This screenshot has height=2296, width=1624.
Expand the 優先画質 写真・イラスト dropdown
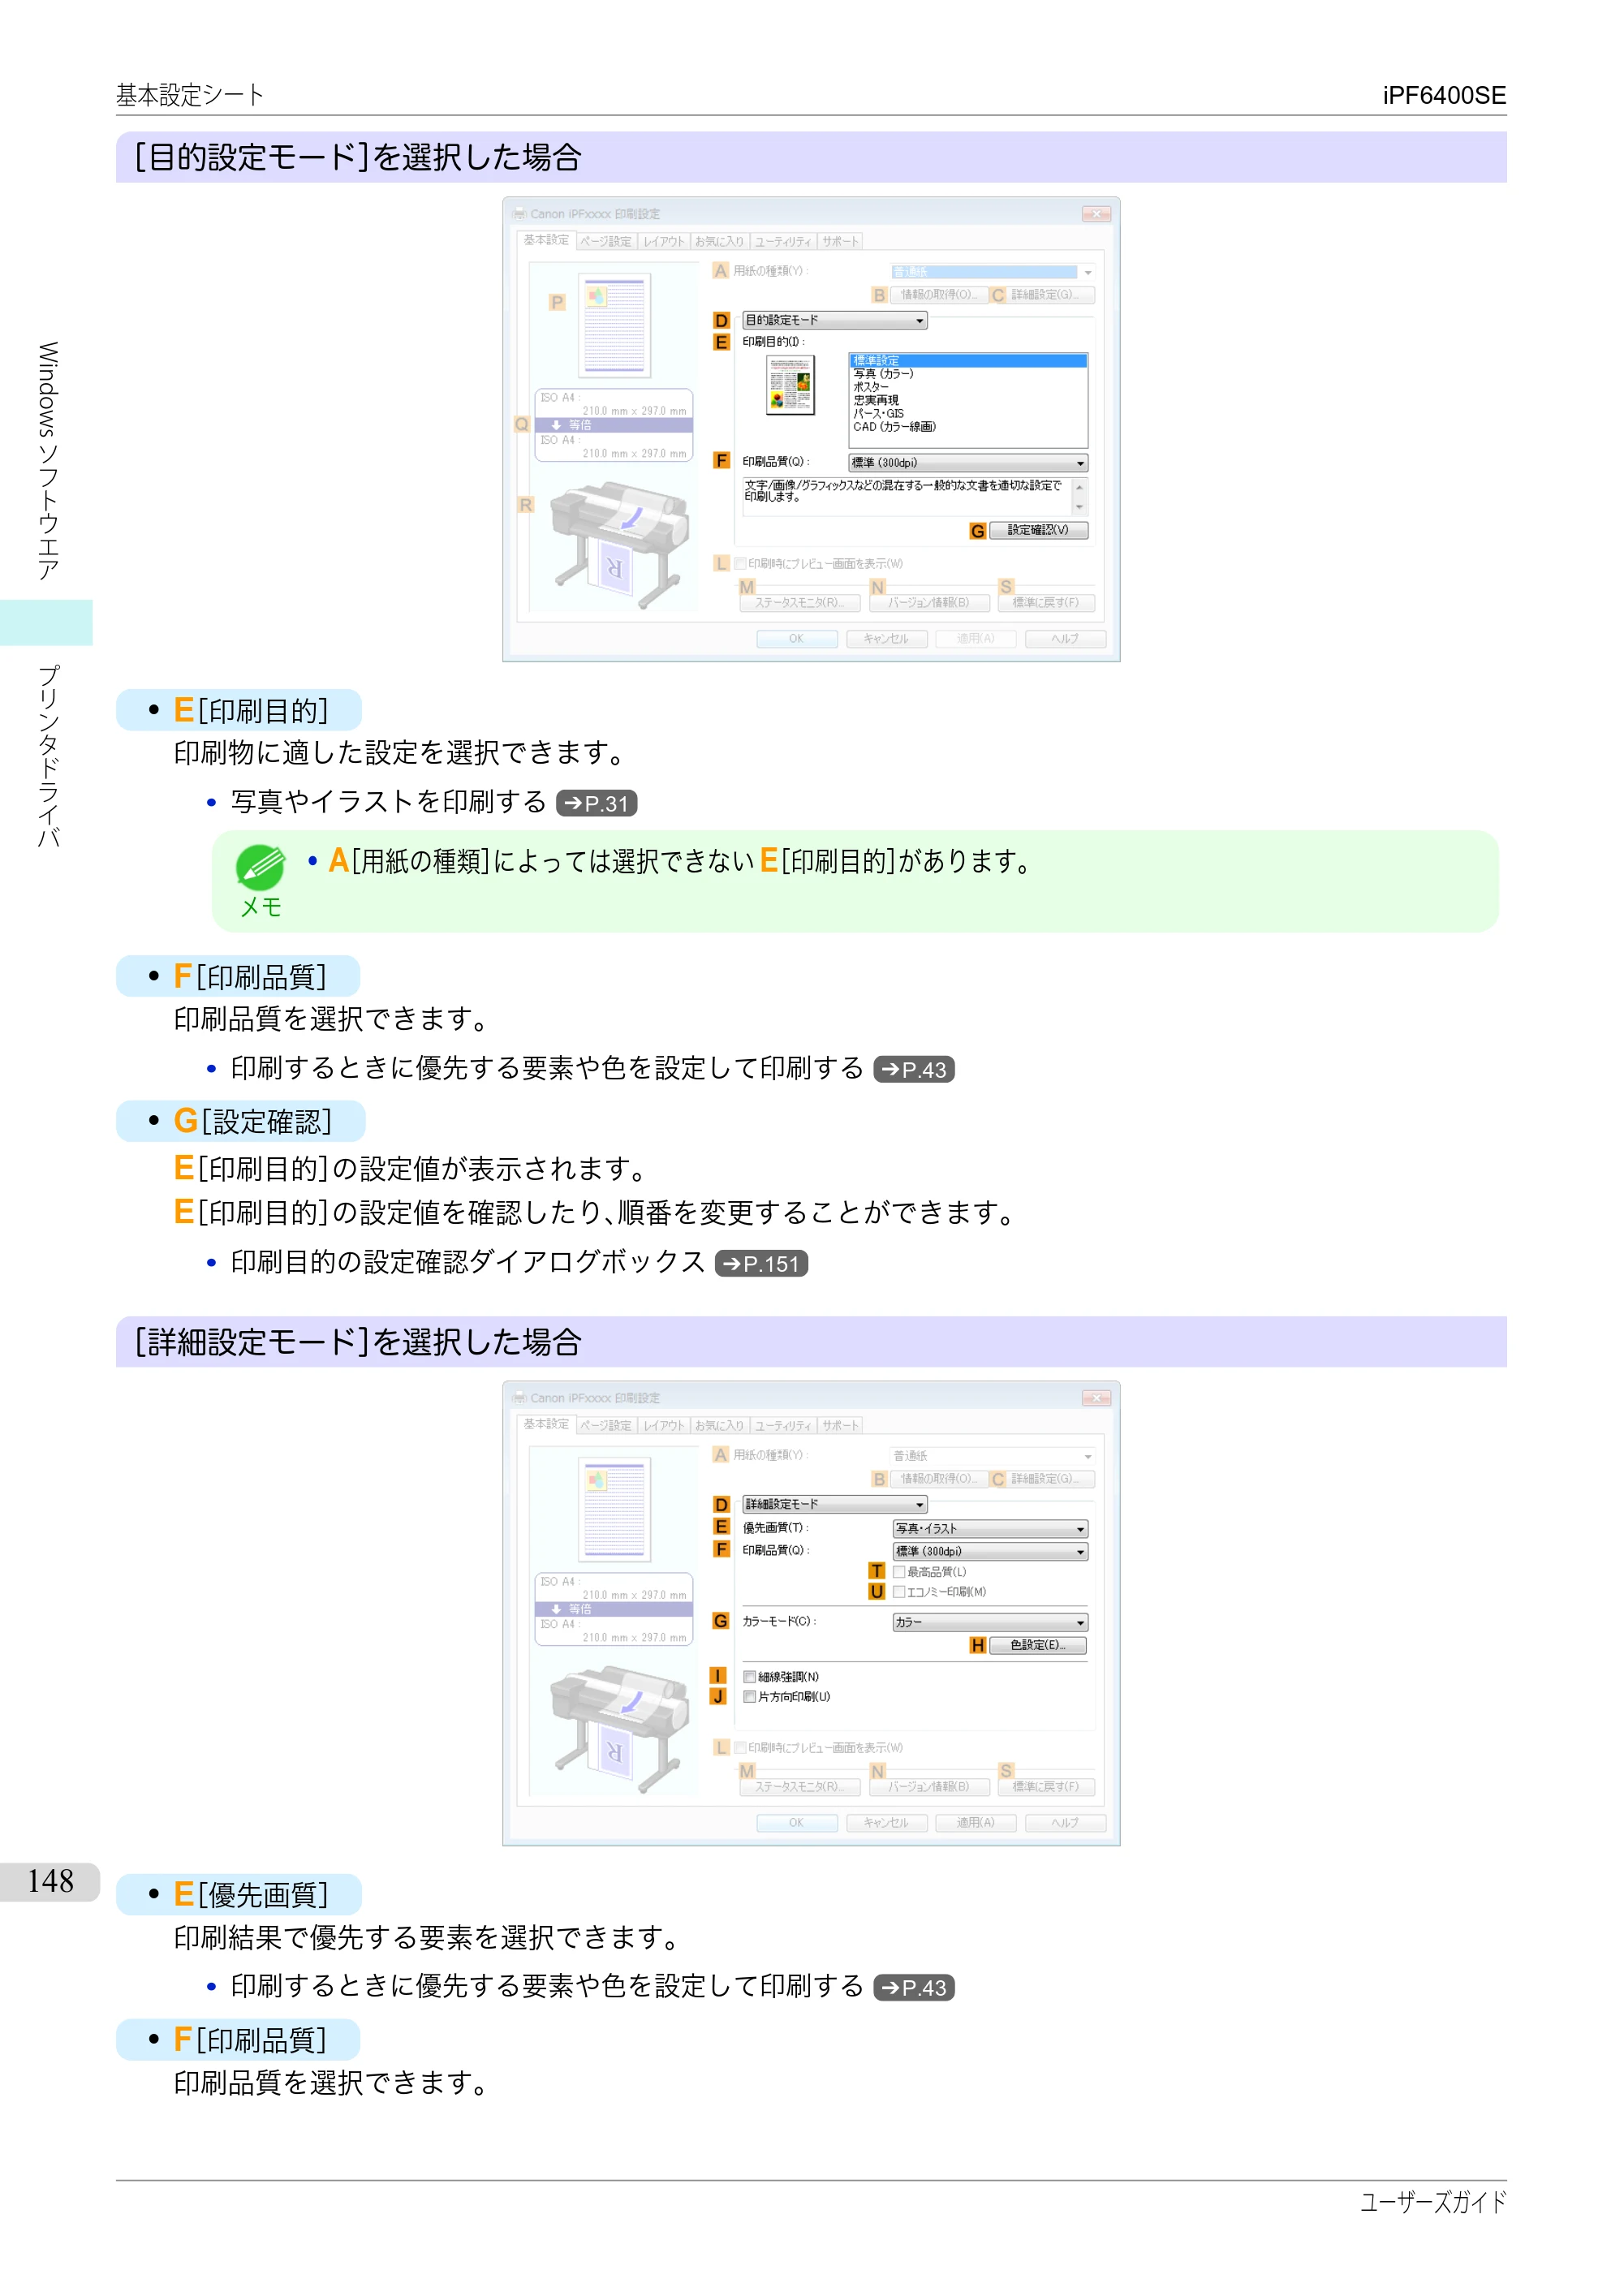990,1529
